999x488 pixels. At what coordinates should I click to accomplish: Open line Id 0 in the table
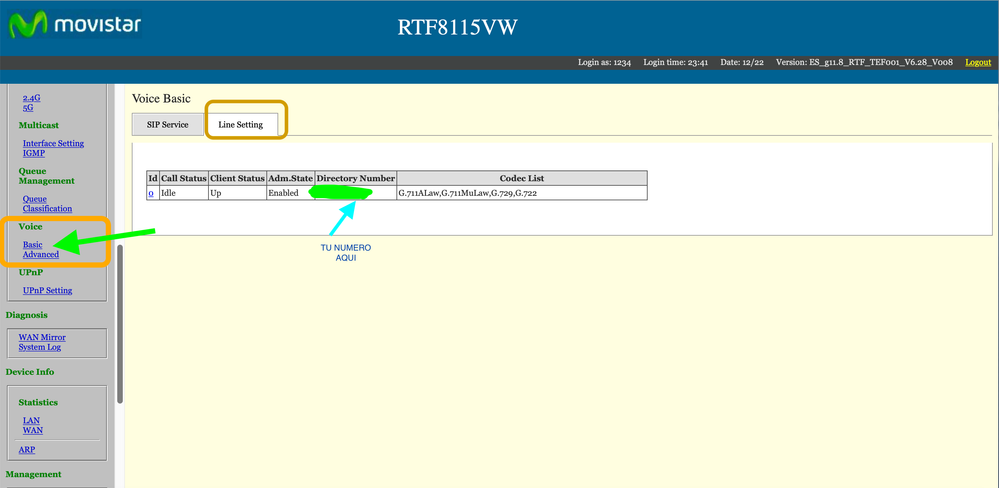(x=151, y=193)
